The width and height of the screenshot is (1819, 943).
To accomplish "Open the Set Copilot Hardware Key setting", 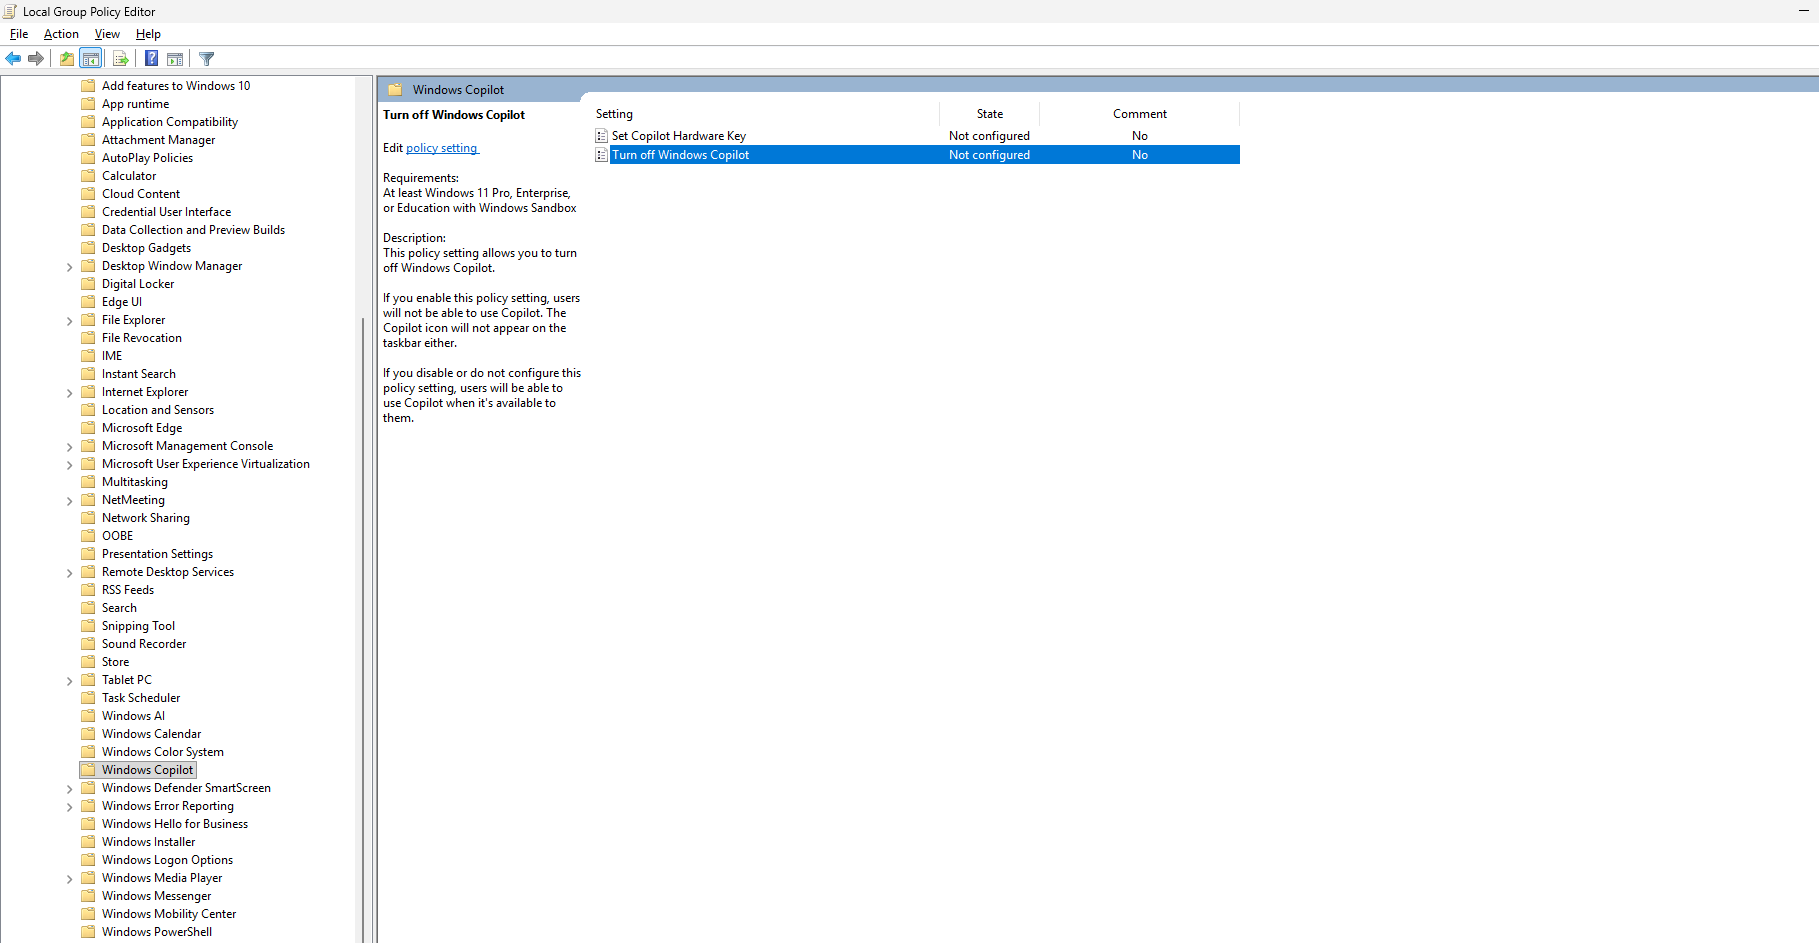I will [678, 135].
